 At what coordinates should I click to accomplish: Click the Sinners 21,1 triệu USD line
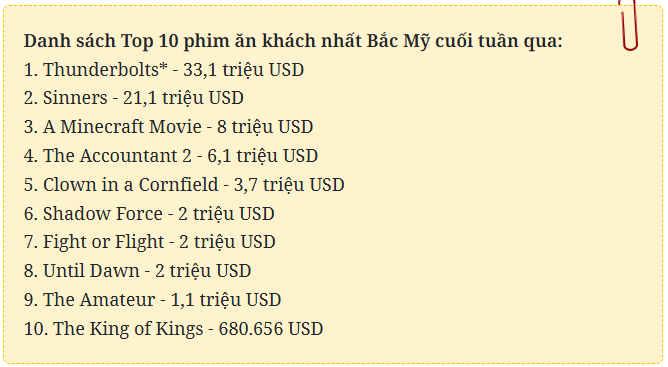[133, 98]
